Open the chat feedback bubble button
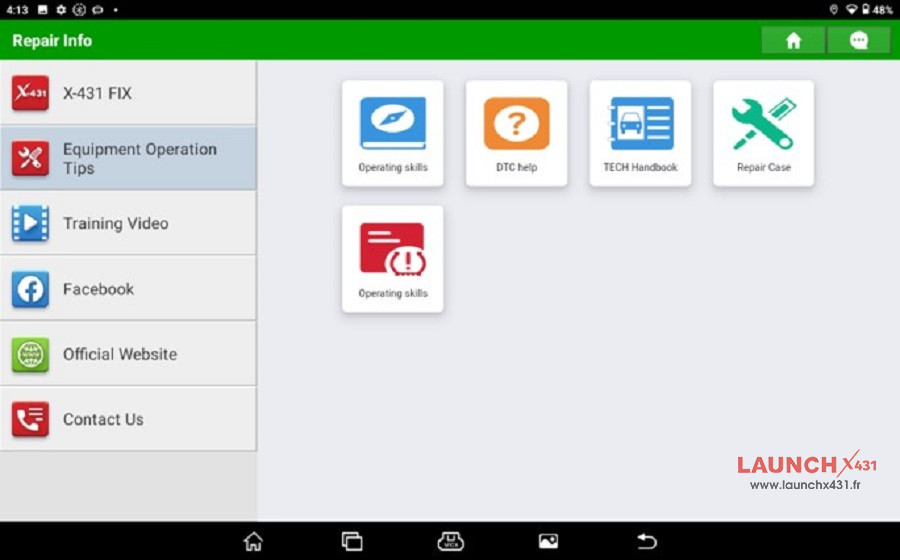This screenshot has width=900, height=560. click(x=858, y=40)
